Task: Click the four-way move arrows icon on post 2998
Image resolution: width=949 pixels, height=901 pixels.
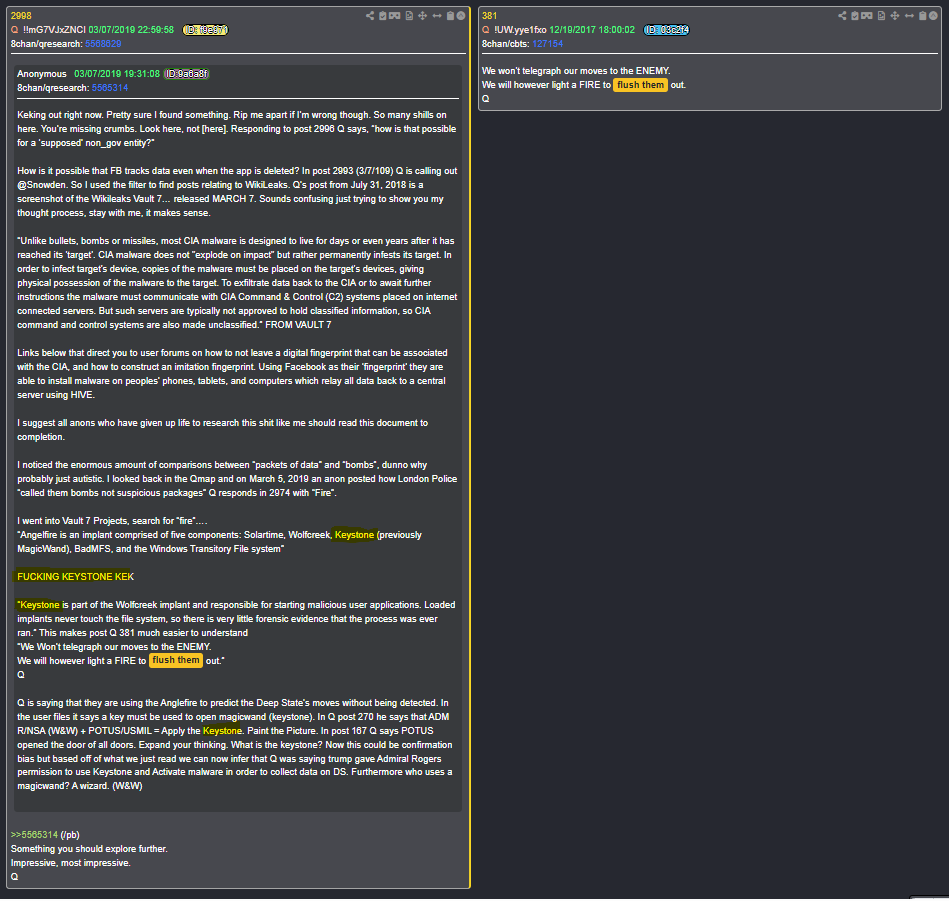Action: (422, 16)
